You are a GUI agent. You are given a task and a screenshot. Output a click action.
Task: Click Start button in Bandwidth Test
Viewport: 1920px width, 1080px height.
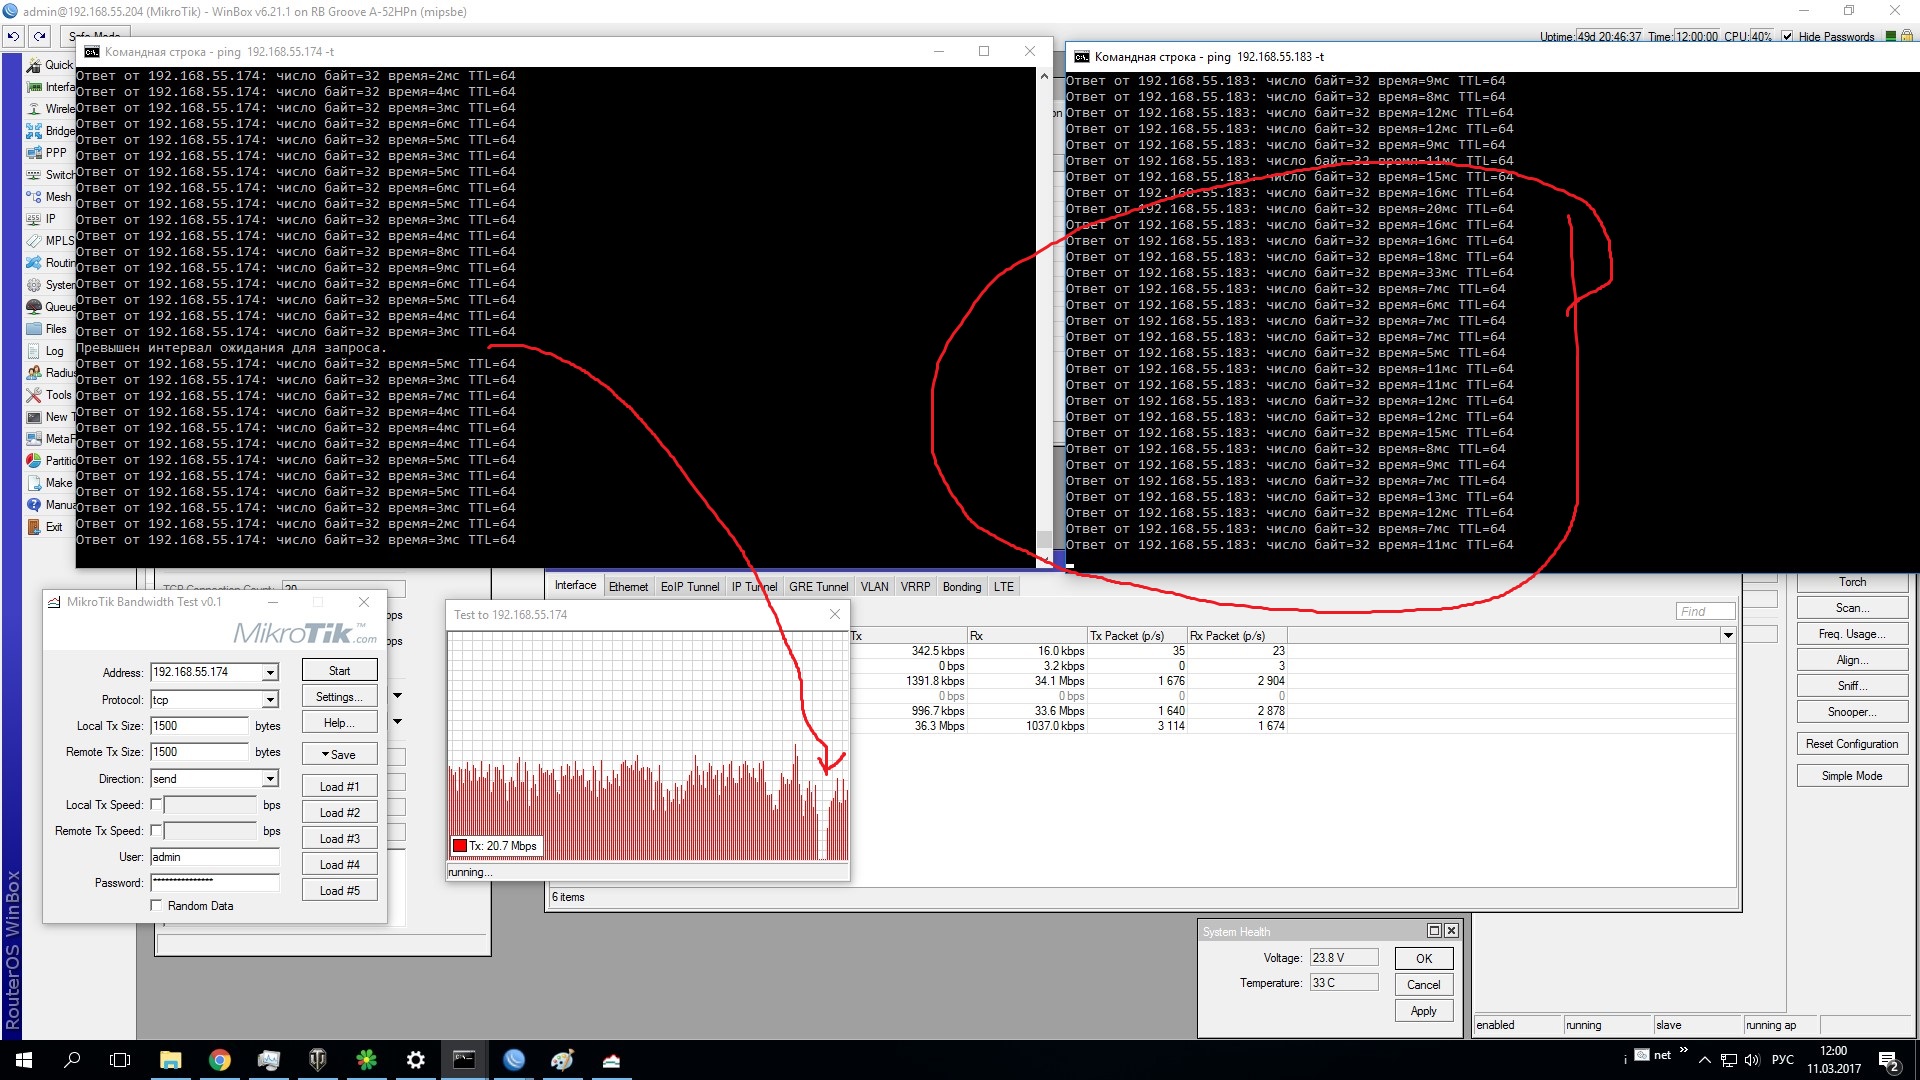pyautogui.click(x=338, y=671)
